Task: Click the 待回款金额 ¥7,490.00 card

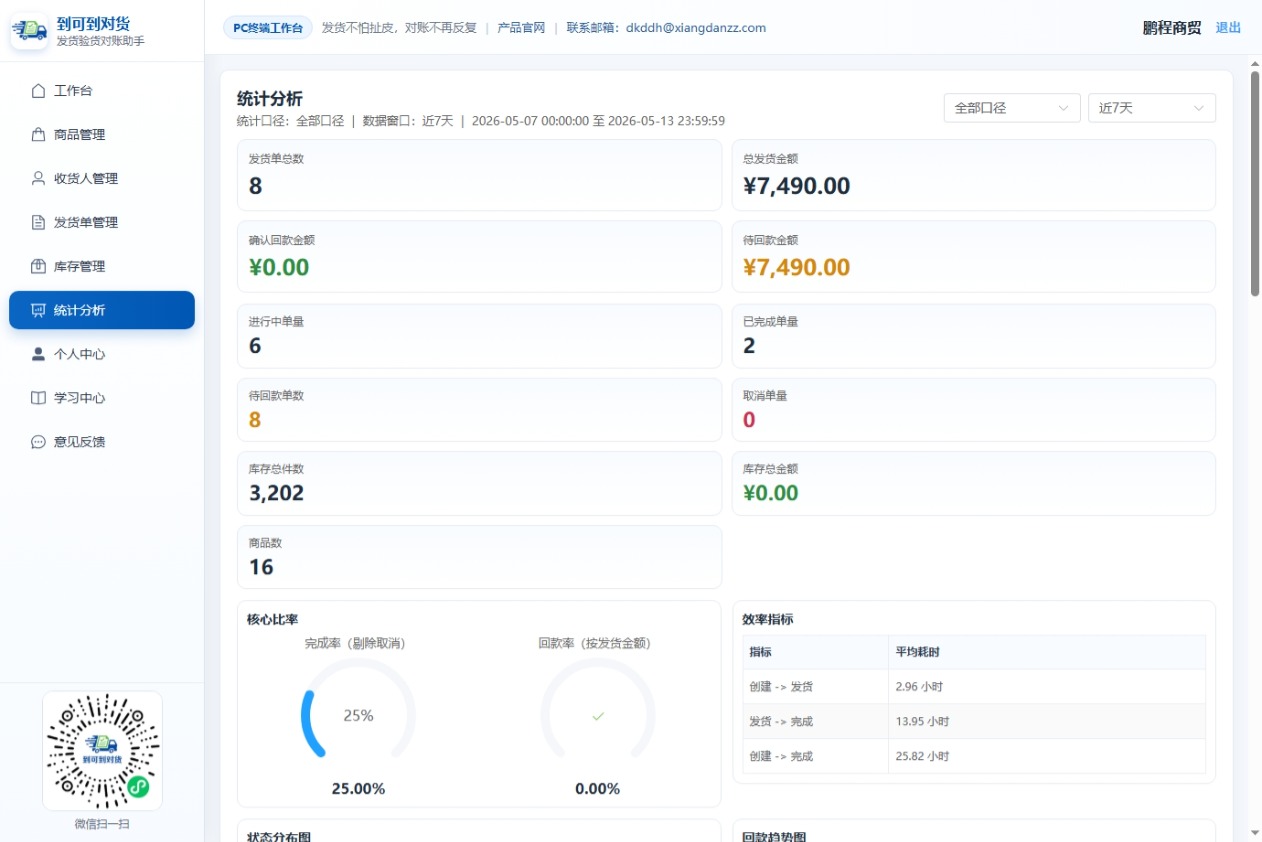Action: 974,257
